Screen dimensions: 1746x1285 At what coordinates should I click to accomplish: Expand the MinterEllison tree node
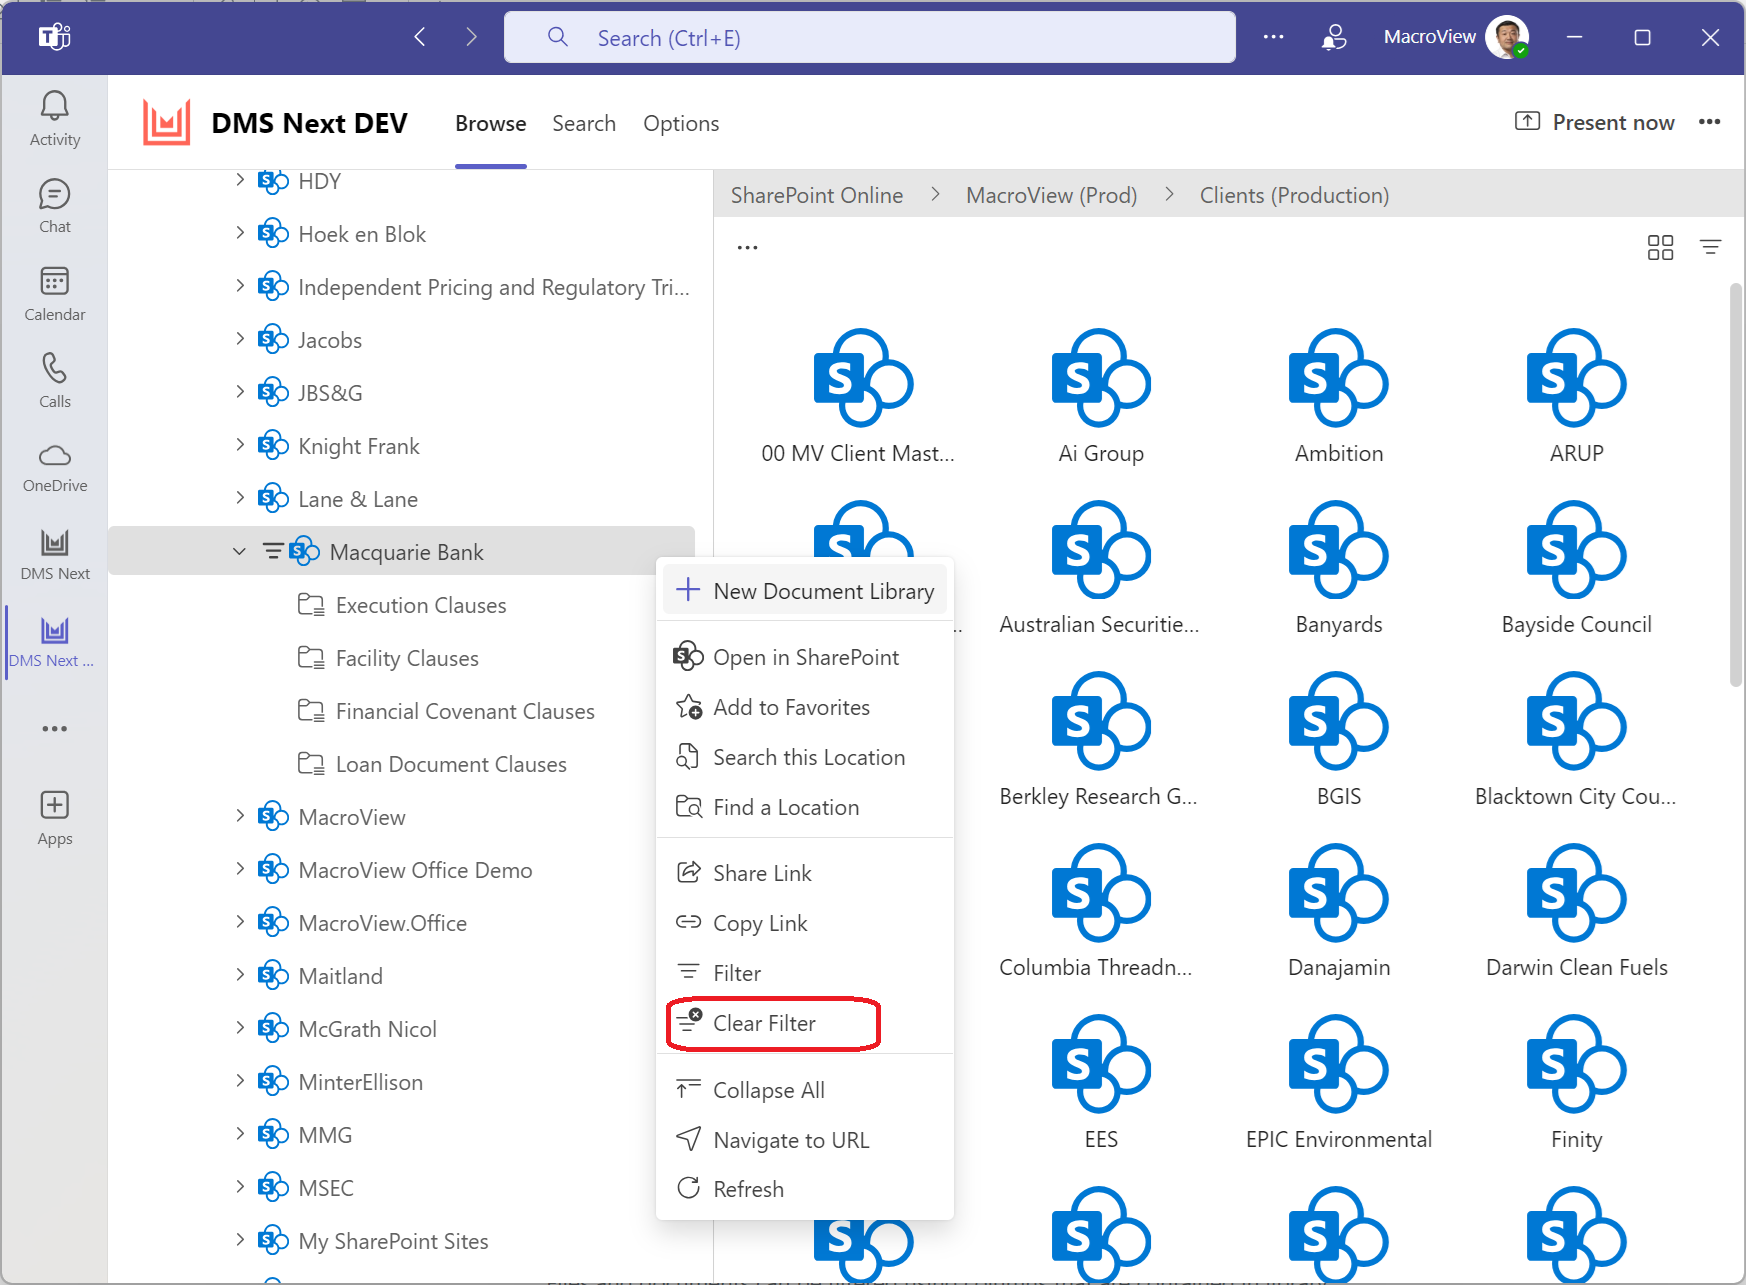click(240, 1081)
